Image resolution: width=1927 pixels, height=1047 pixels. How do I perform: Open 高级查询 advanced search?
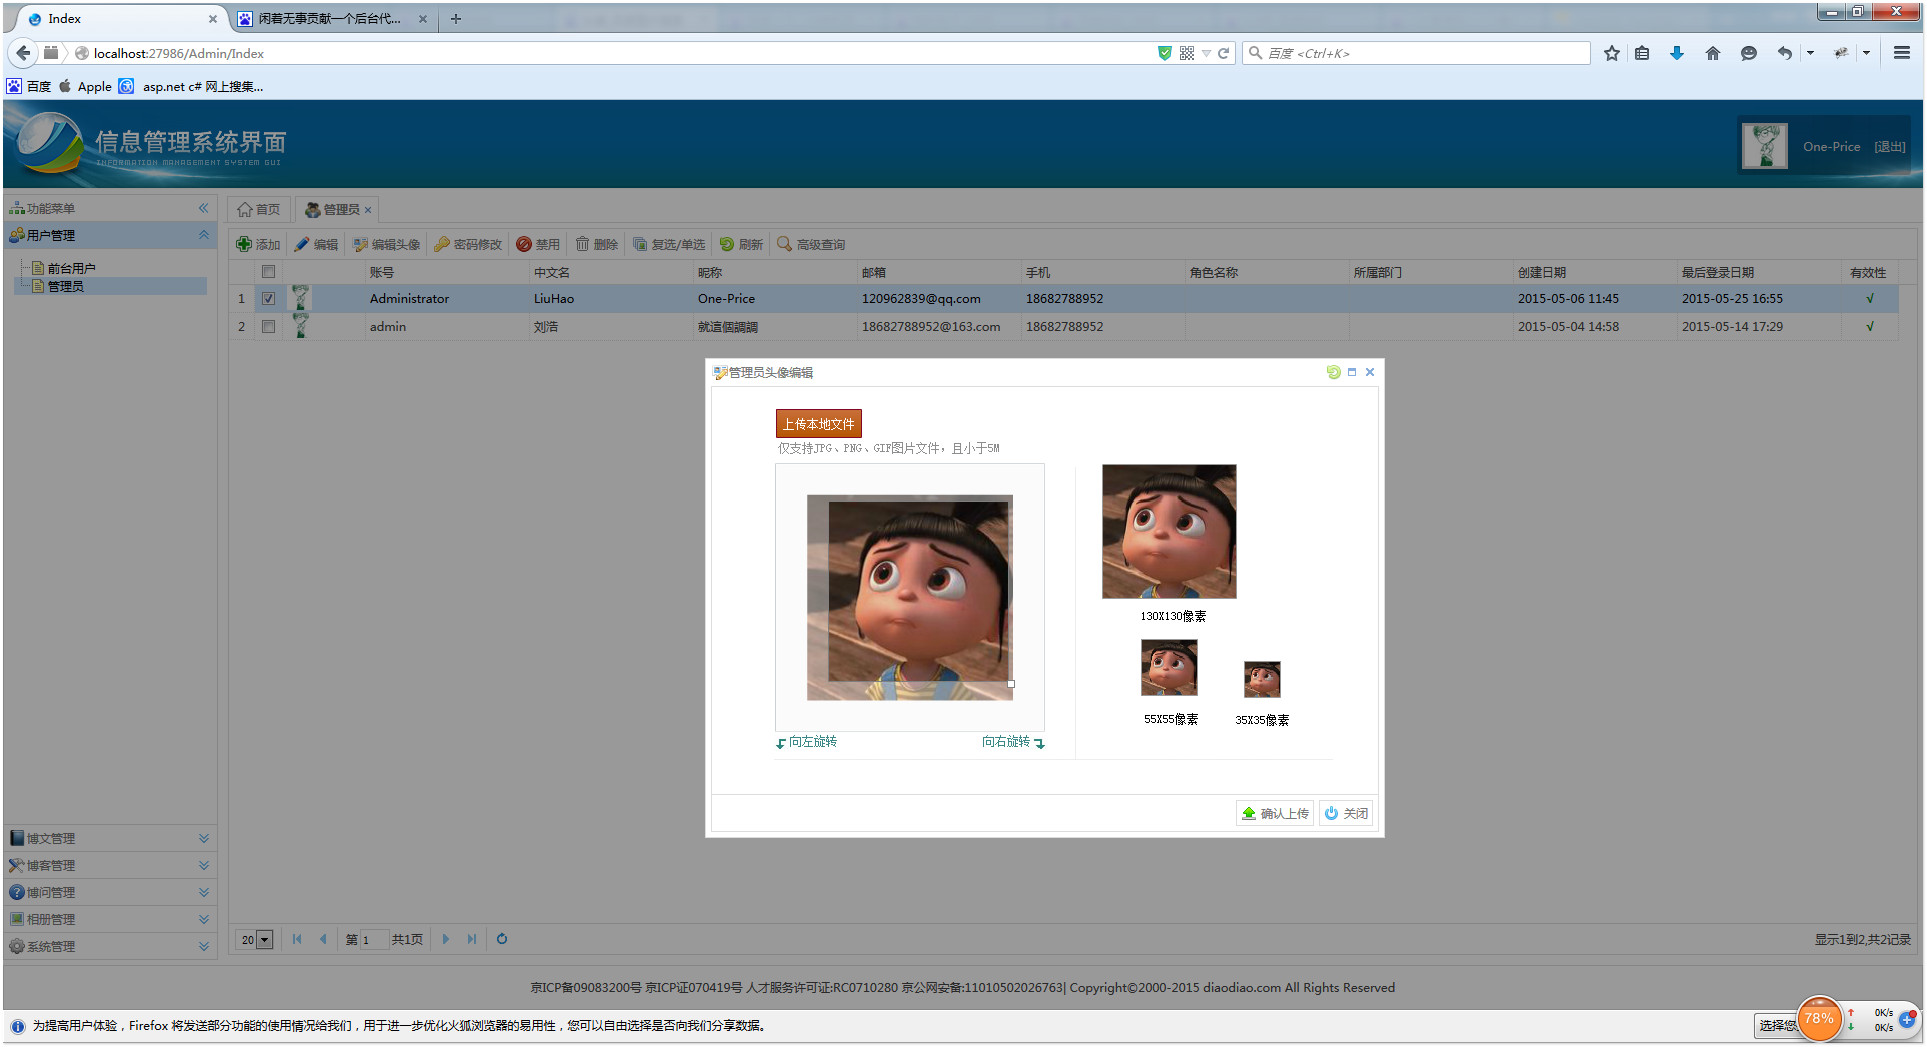coord(811,244)
